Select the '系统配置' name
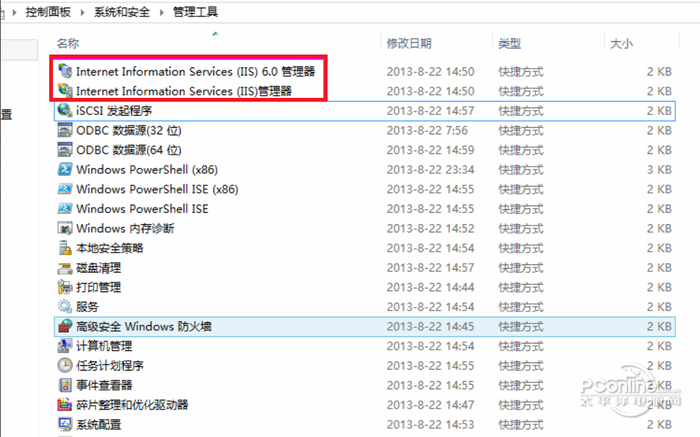The width and height of the screenshot is (700, 437). click(99, 425)
